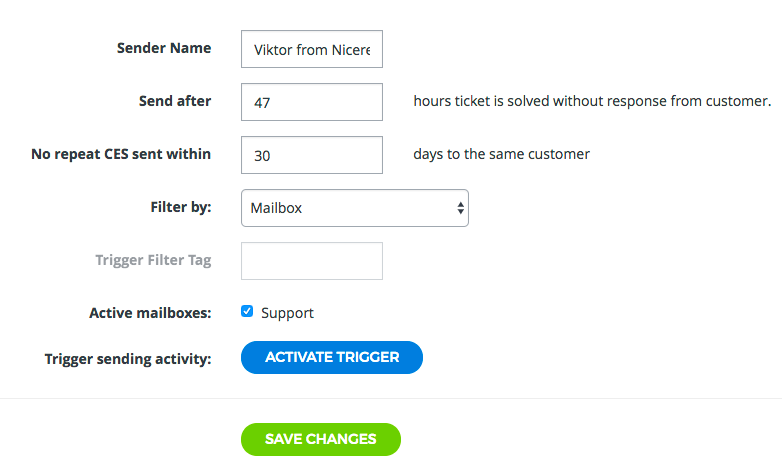782x469 pixels.
Task: Click the Filter by dropdown arrows
Action: (x=460, y=208)
